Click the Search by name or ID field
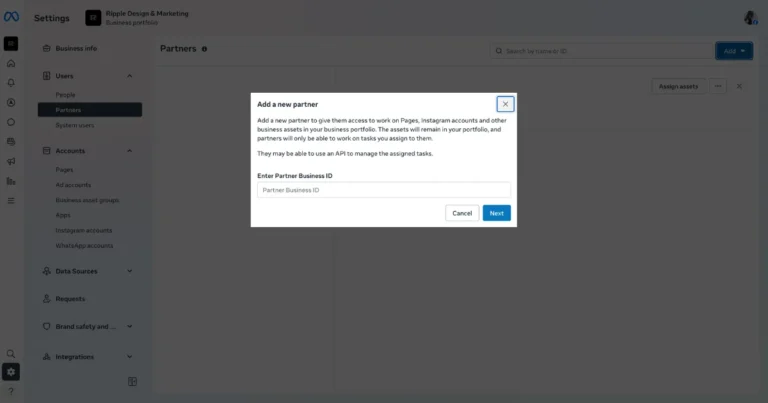768x403 pixels. click(601, 51)
